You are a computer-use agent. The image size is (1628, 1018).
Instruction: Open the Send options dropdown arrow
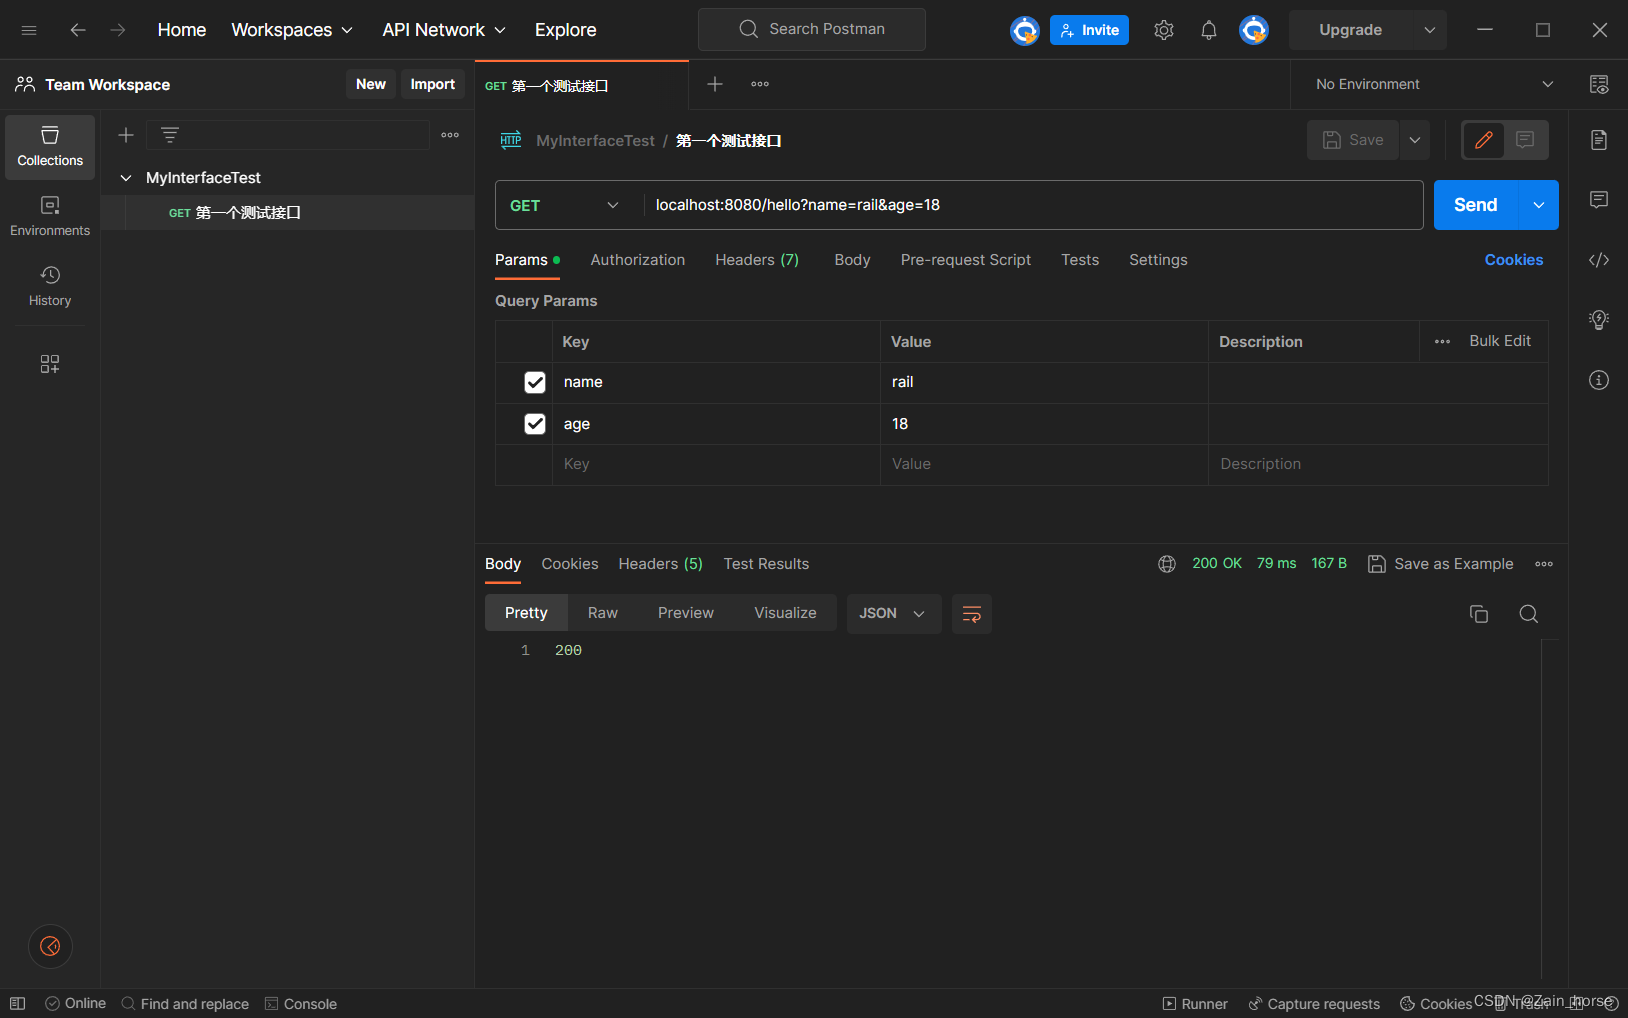tap(1539, 205)
